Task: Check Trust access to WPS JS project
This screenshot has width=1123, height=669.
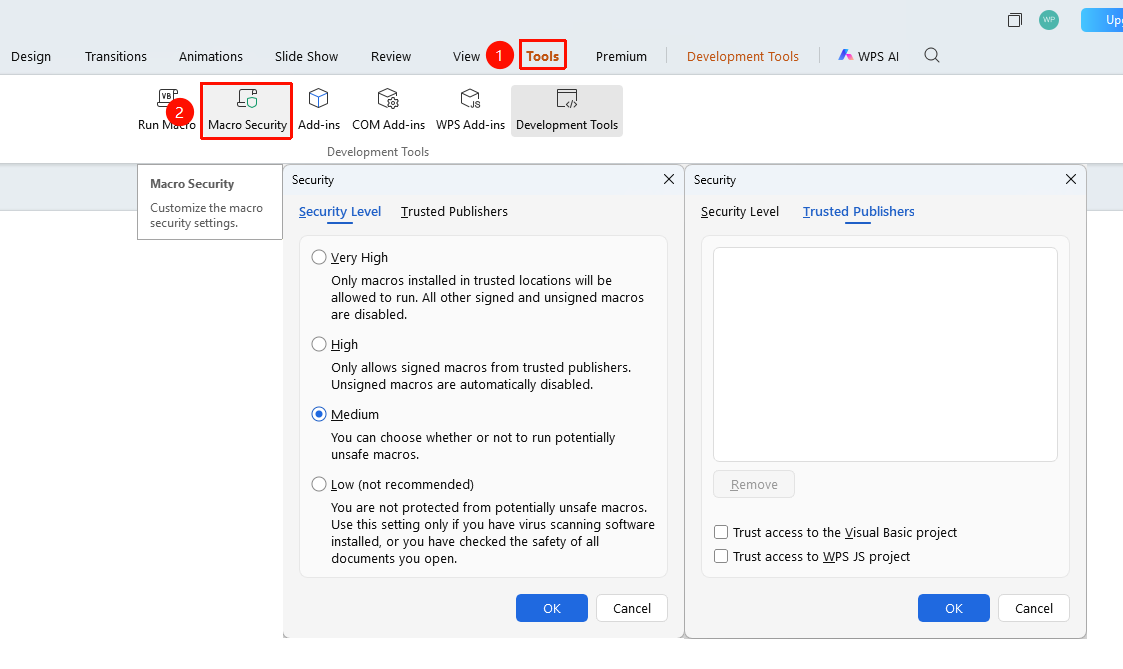Action: (721, 557)
